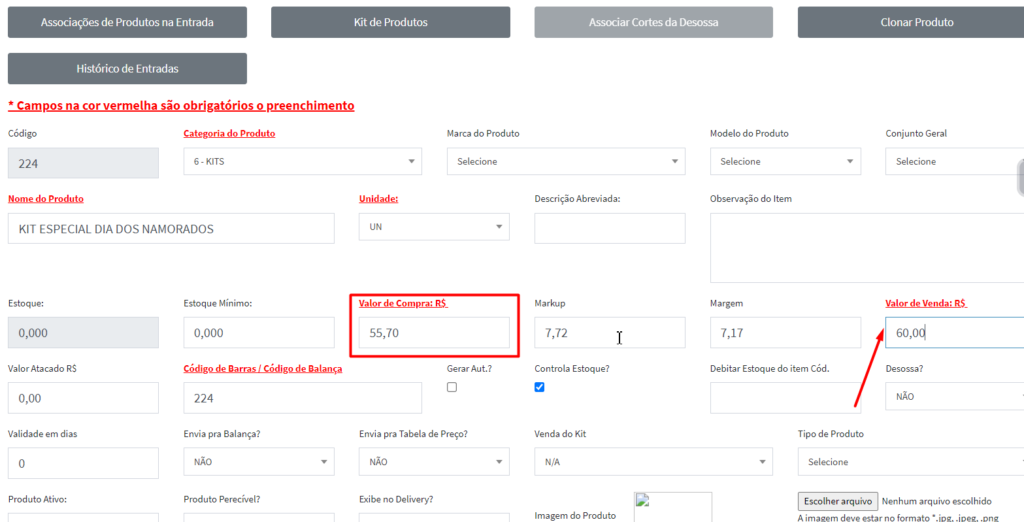Click the Escolher arquivo file button
This screenshot has height=522, width=1024.
[838, 501]
